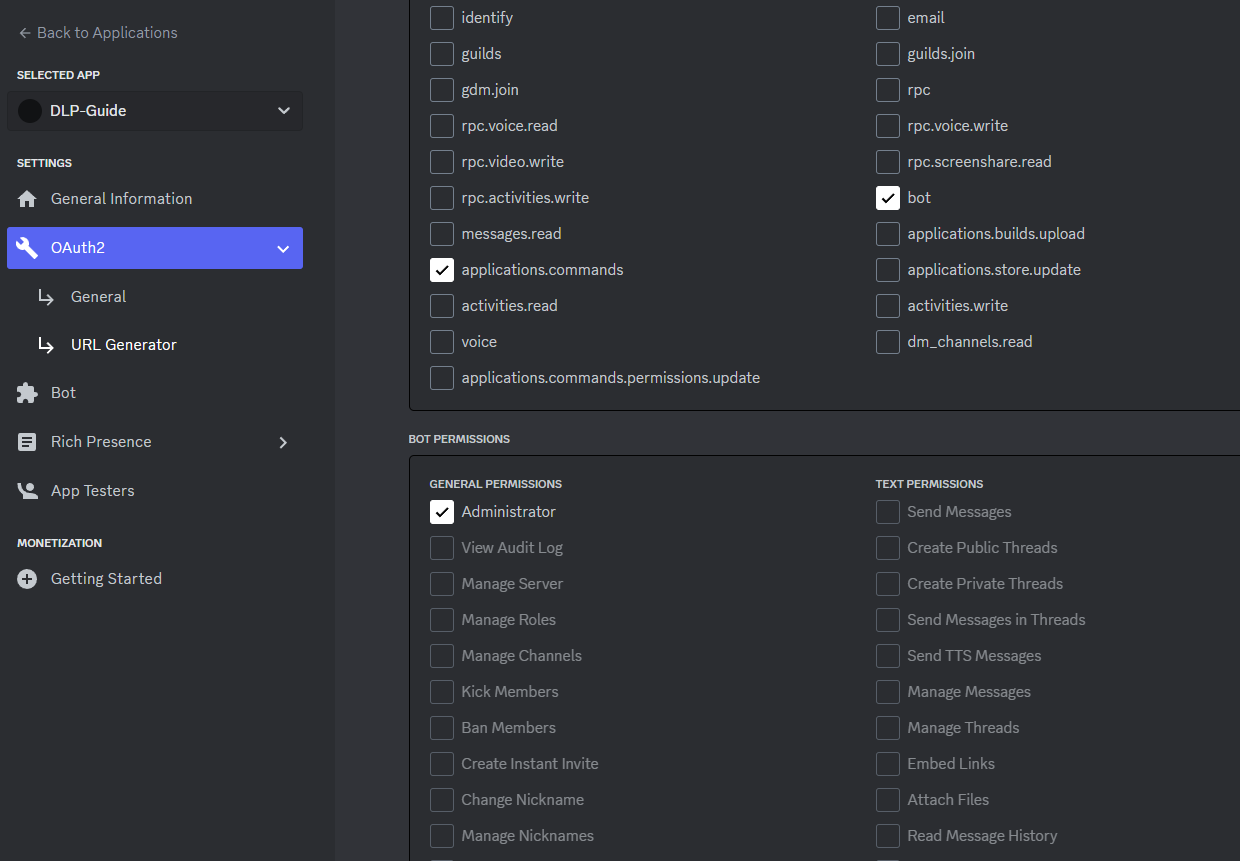Disable the Administrator permission checkbox
Viewport: 1240px width, 861px height.
tap(441, 512)
